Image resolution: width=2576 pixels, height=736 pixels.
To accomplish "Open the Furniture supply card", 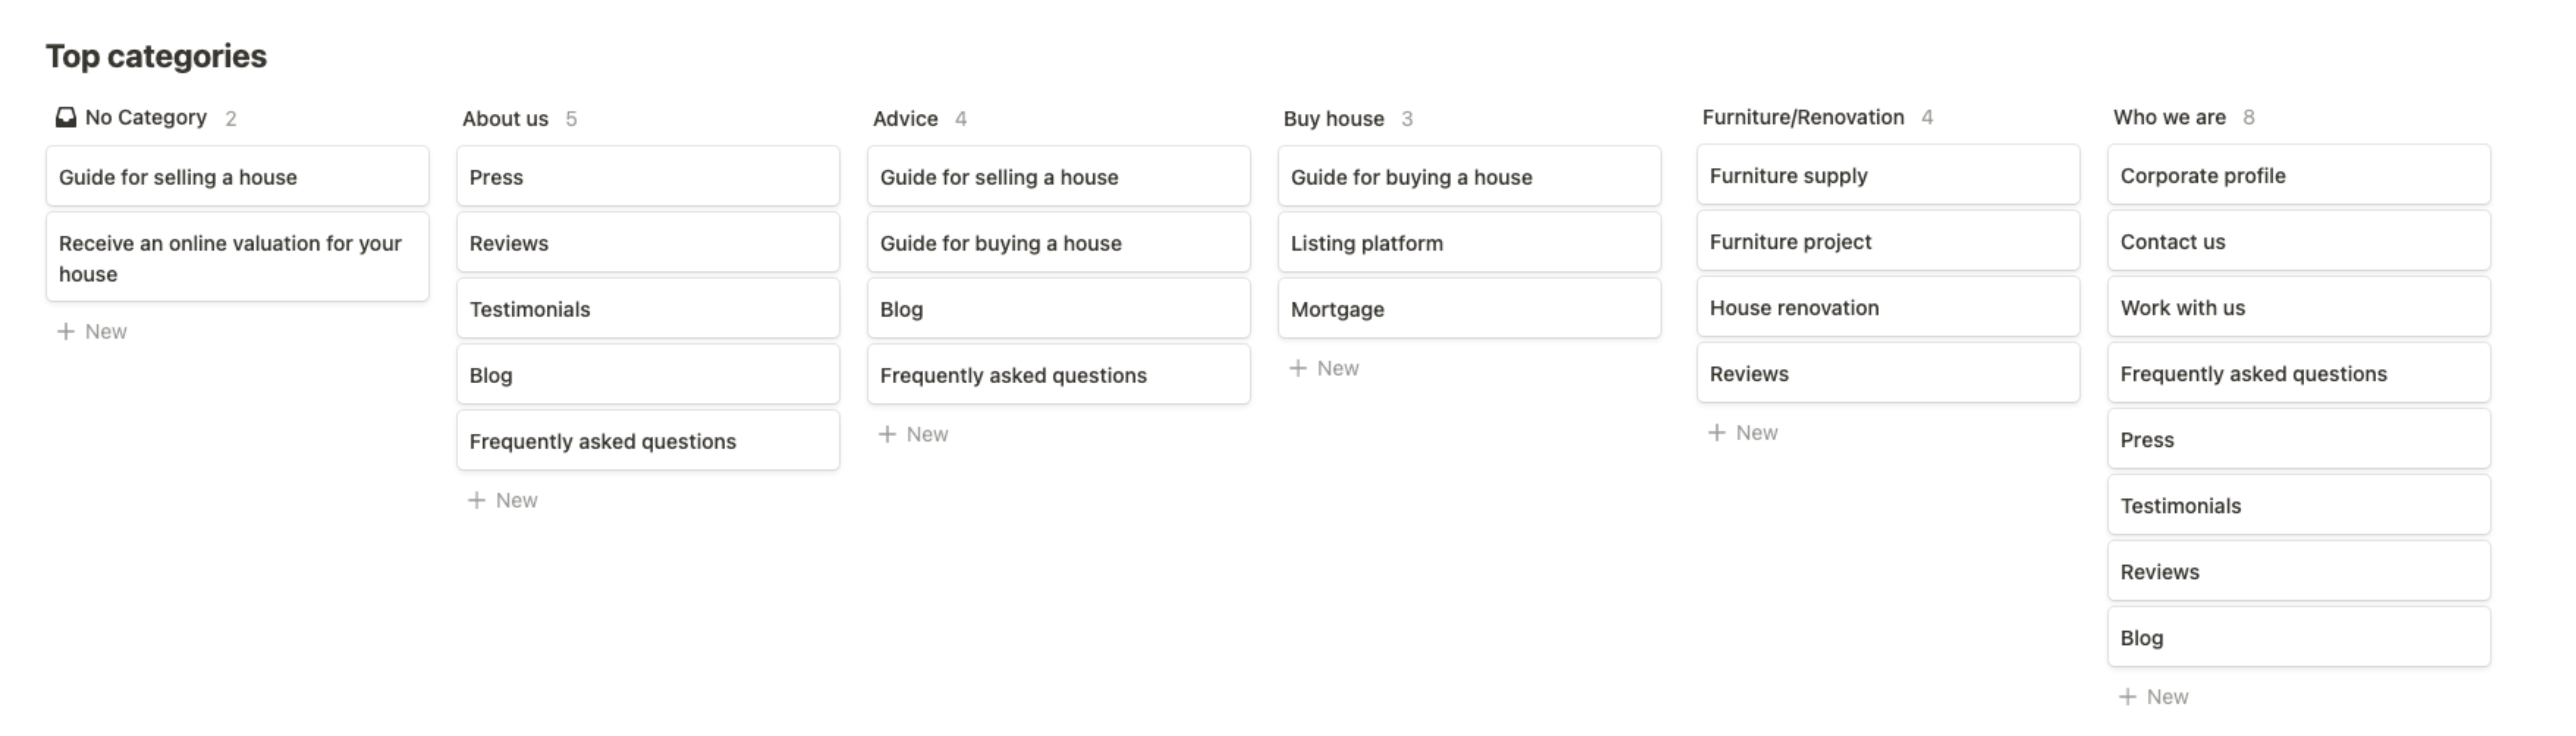I will coord(1889,175).
